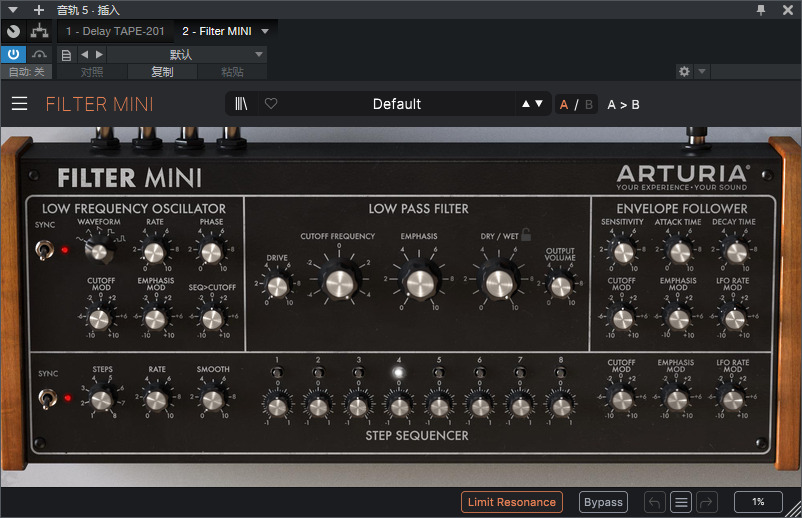Screen dimensions: 802x518
Task: Click the step 8 LED button
Action: point(561,372)
